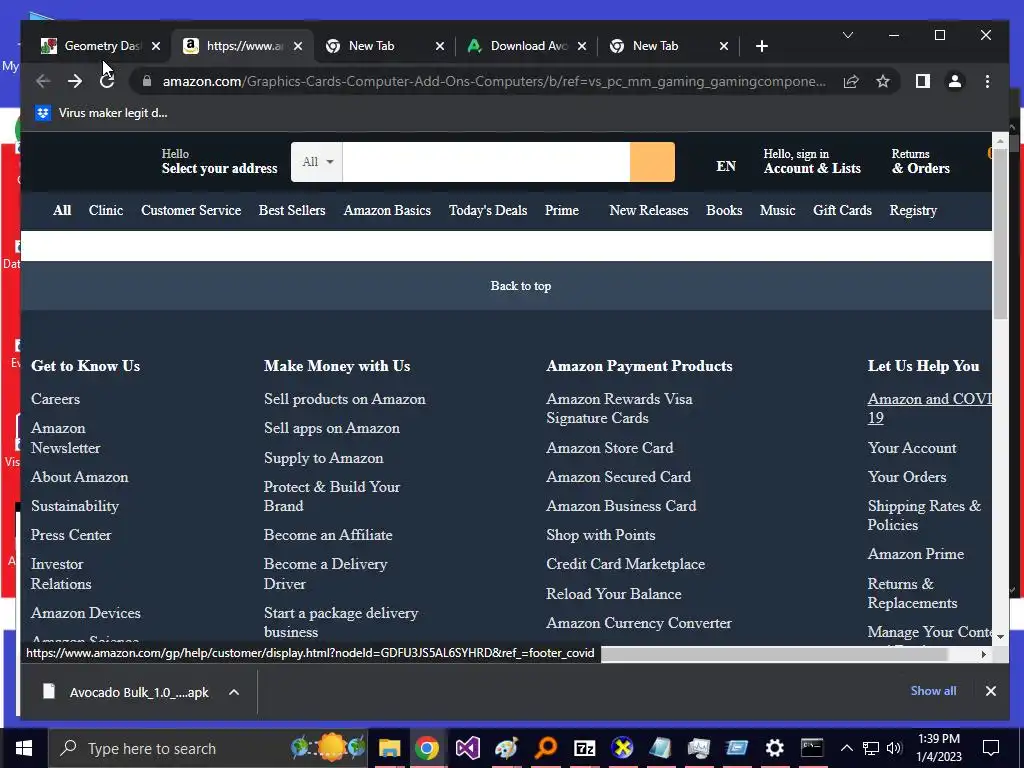Viewport: 1024px width, 768px height.
Task: Open Prime nav item
Action: click(562, 210)
